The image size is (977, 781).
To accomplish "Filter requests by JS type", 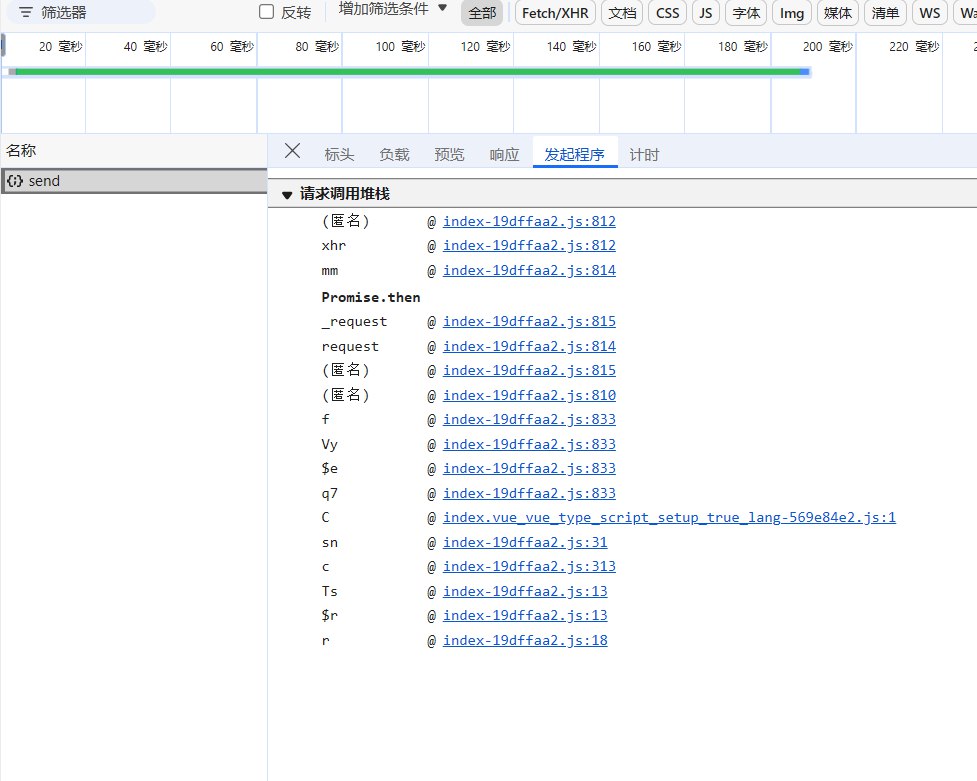I will tap(704, 13).
